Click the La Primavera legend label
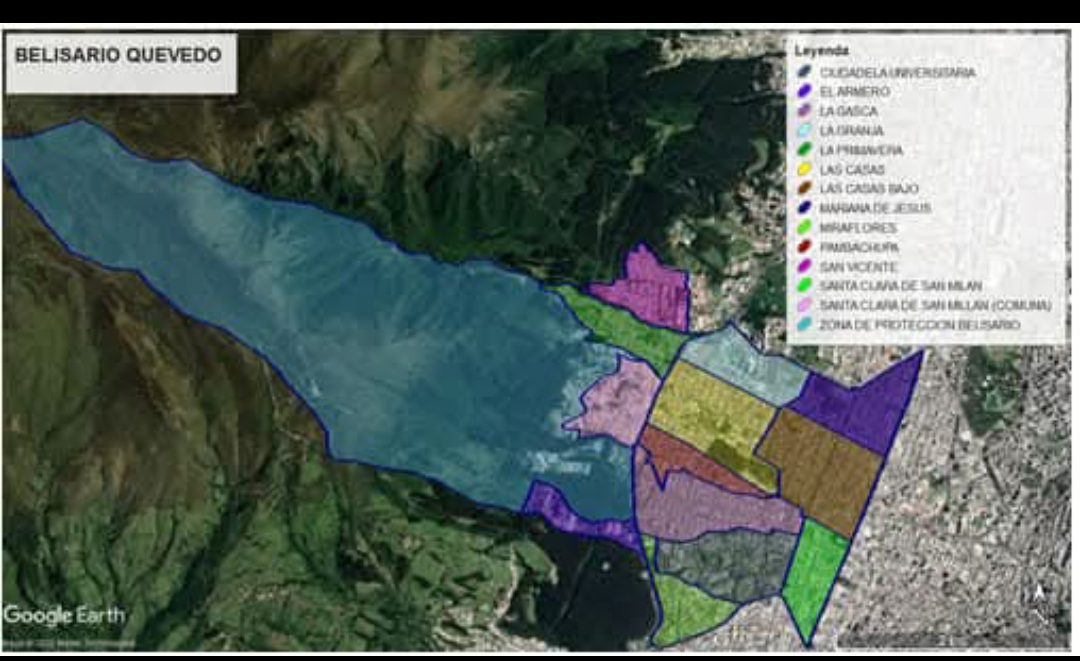Viewport: 1080px width, 661px height. [x=861, y=149]
